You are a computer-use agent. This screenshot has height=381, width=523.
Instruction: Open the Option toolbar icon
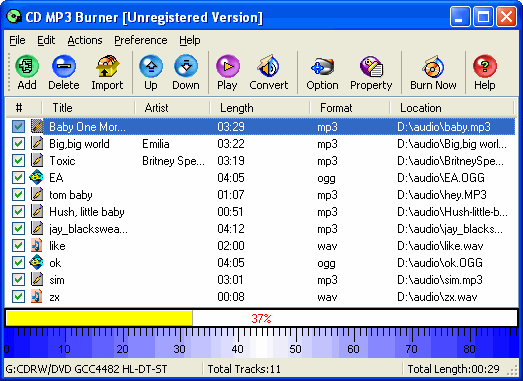(322, 66)
